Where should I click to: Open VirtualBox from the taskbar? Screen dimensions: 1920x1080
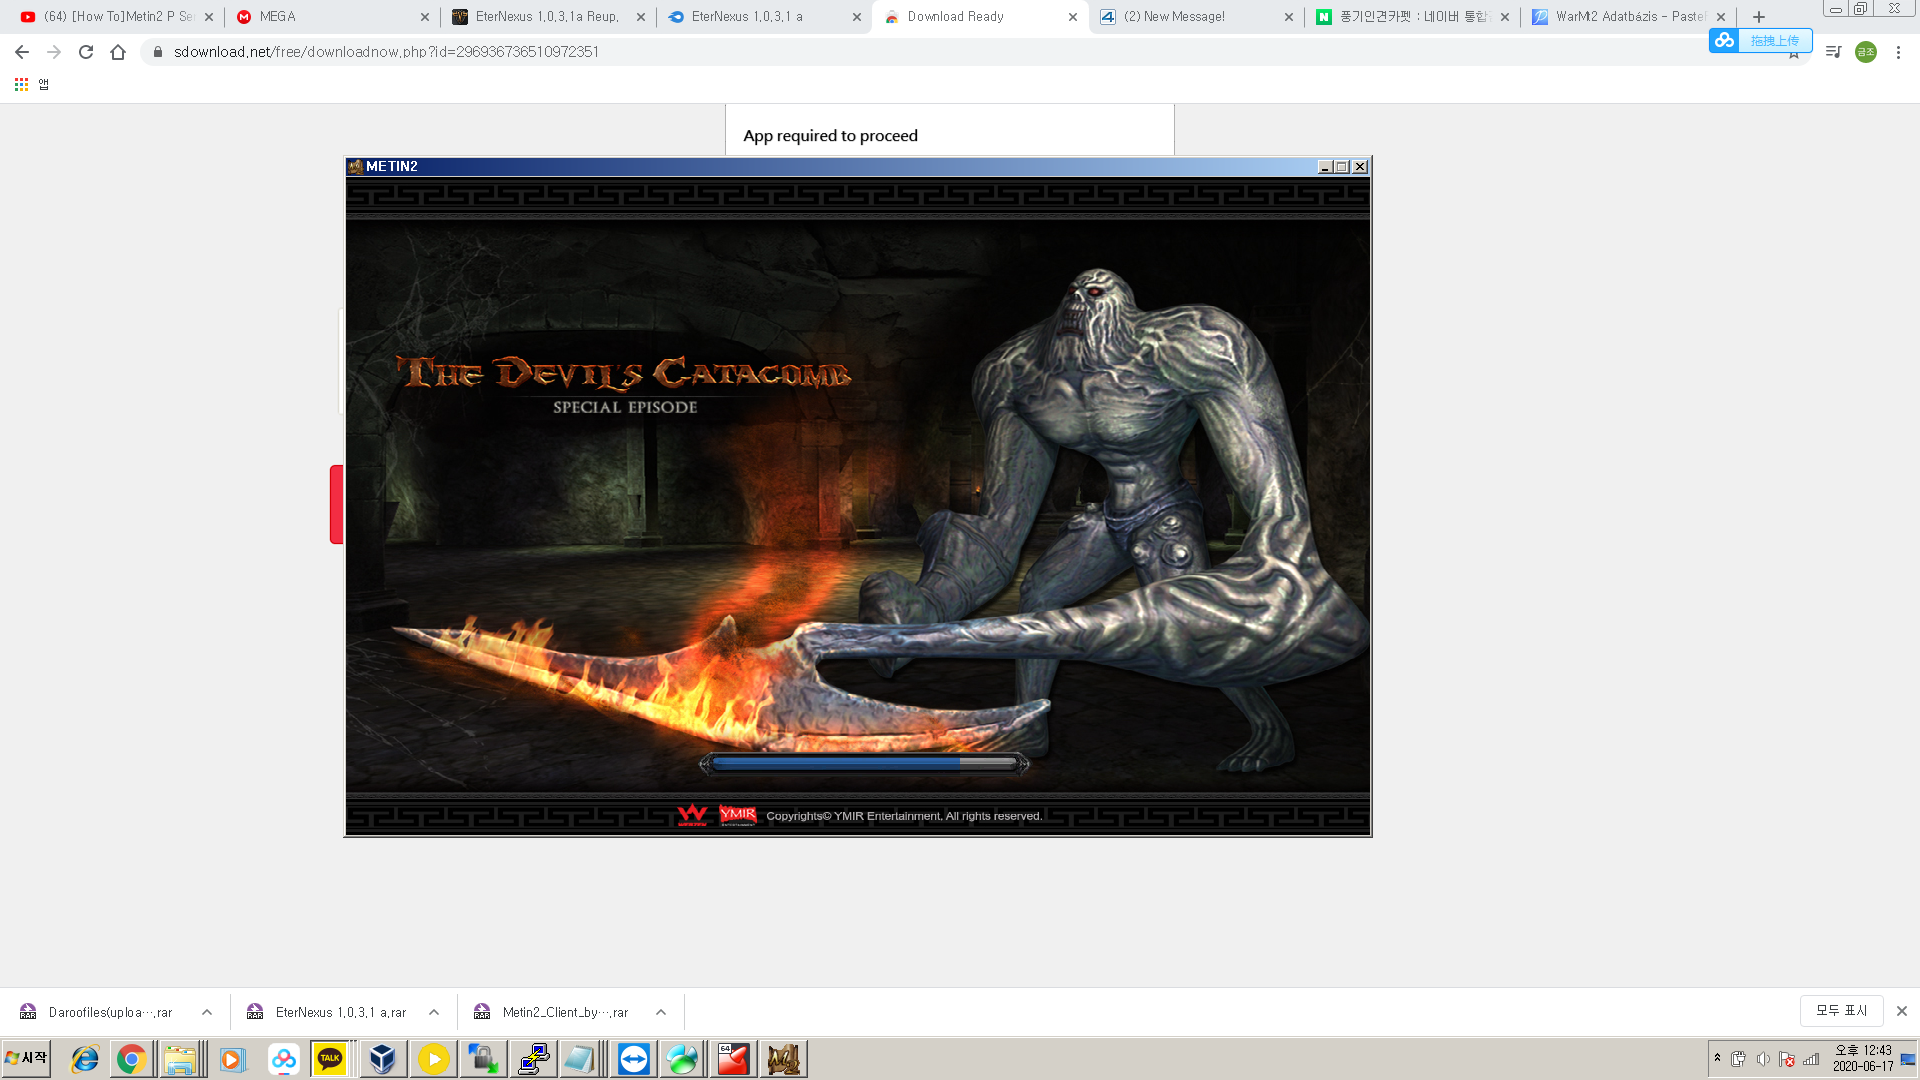tap(382, 1059)
